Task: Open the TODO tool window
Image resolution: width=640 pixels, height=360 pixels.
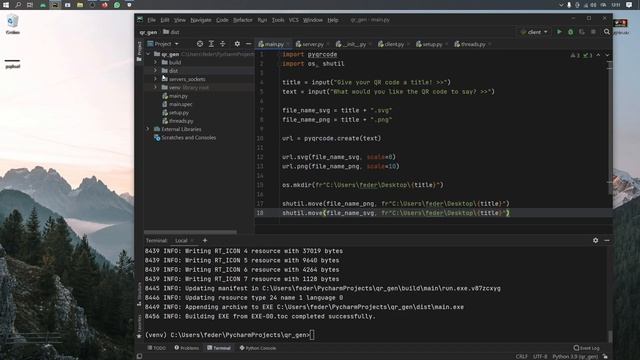Action: pyautogui.click(x=157, y=348)
